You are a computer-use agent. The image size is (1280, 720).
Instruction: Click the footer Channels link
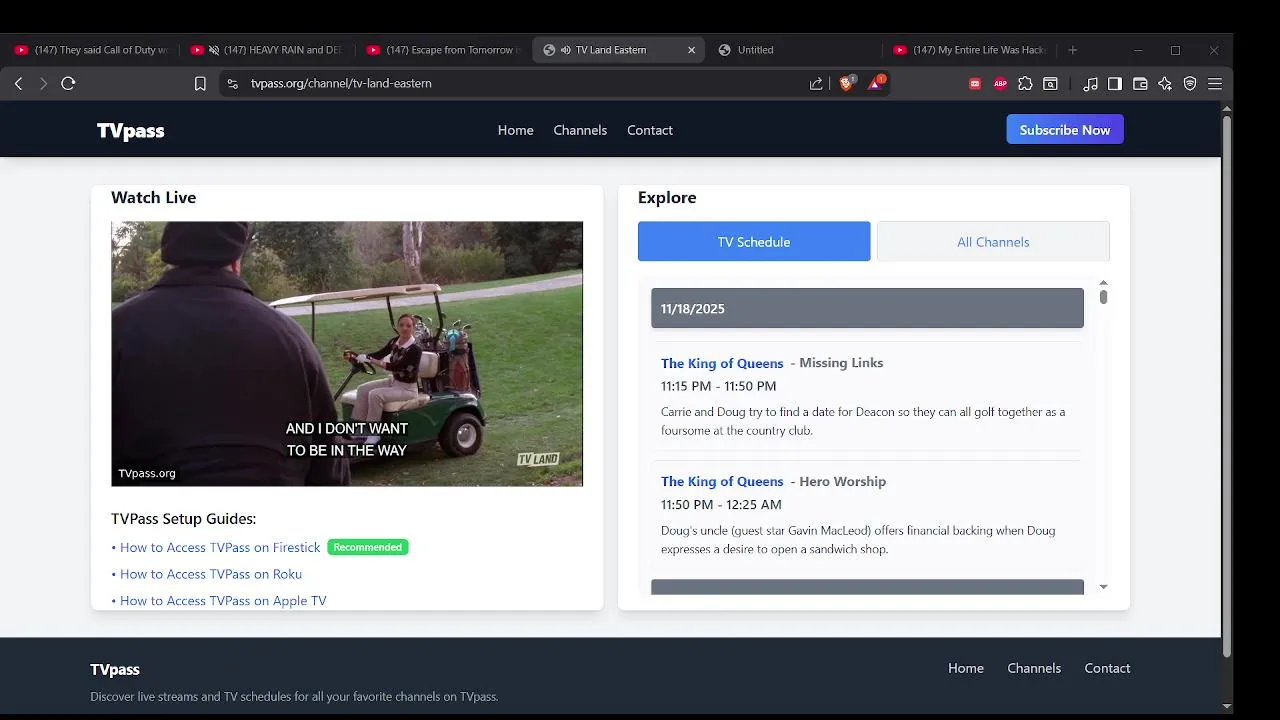click(x=1034, y=668)
